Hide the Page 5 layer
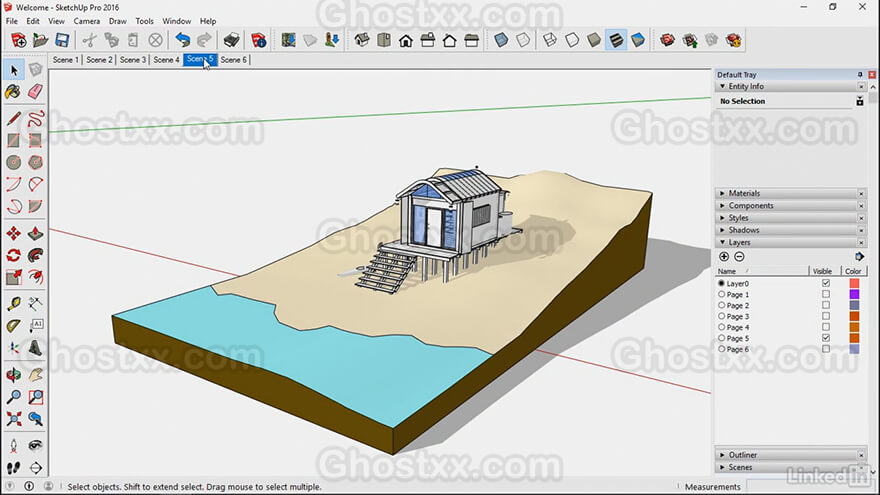 [x=826, y=338]
